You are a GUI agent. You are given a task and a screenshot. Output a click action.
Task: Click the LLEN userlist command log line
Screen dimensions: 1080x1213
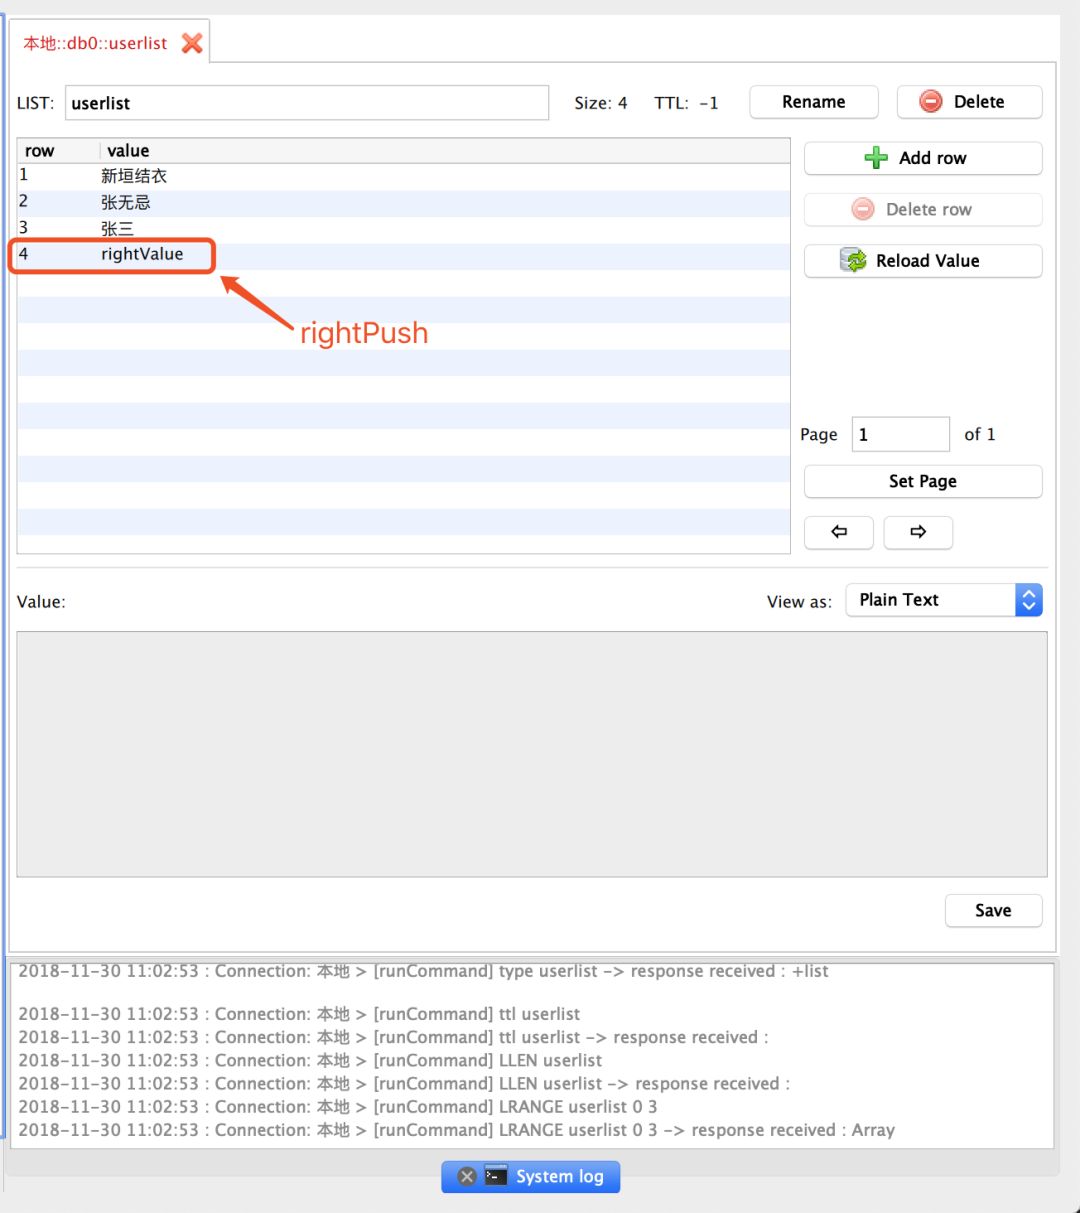(x=310, y=1060)
